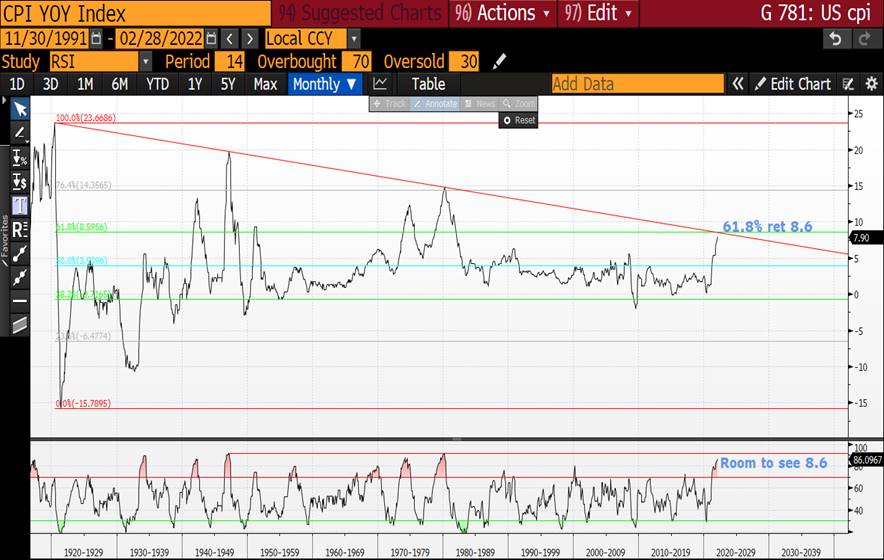Open the Edit menu
884x560 pixels.
coord(599,13)
